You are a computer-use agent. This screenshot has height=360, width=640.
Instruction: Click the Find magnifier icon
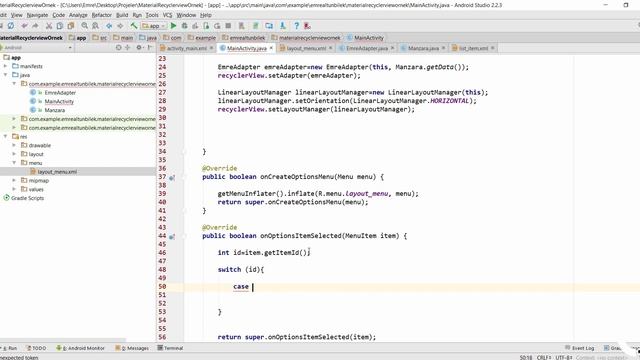(84, 26)
